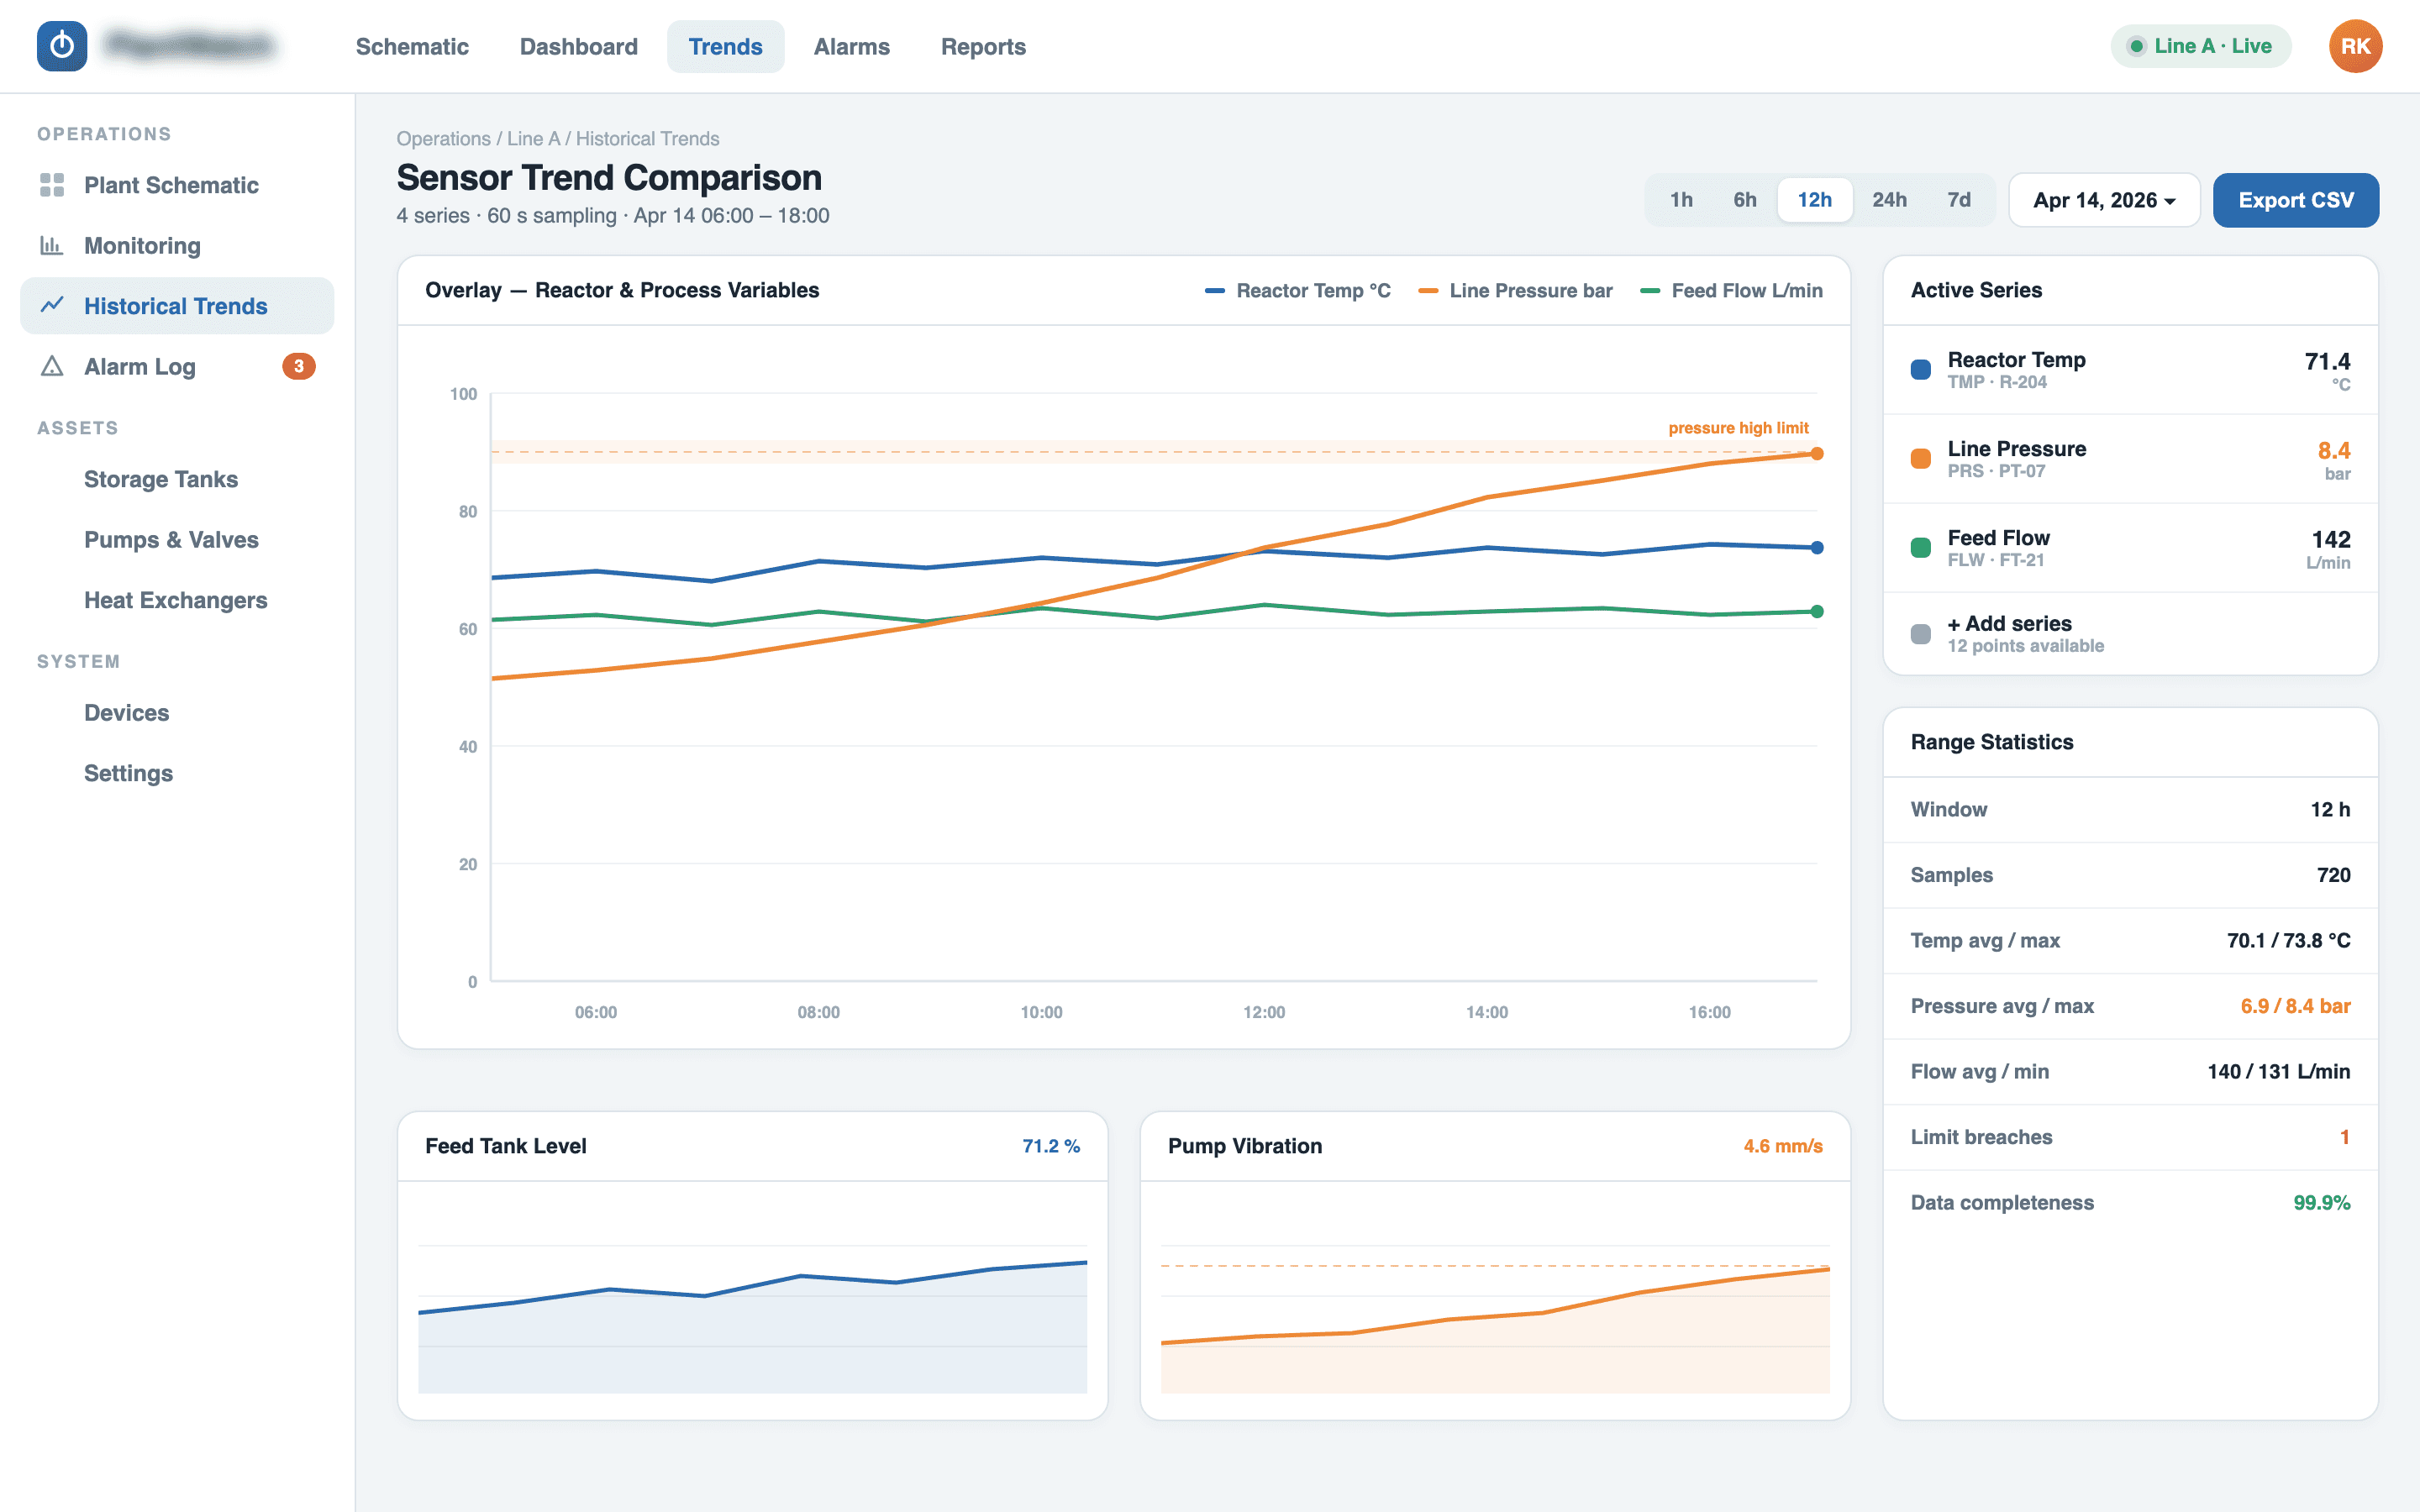This screenshot has width=2420, height=1512.
Task: Click Reactor Temp end point marker on chart
Action: point(1817,547)
